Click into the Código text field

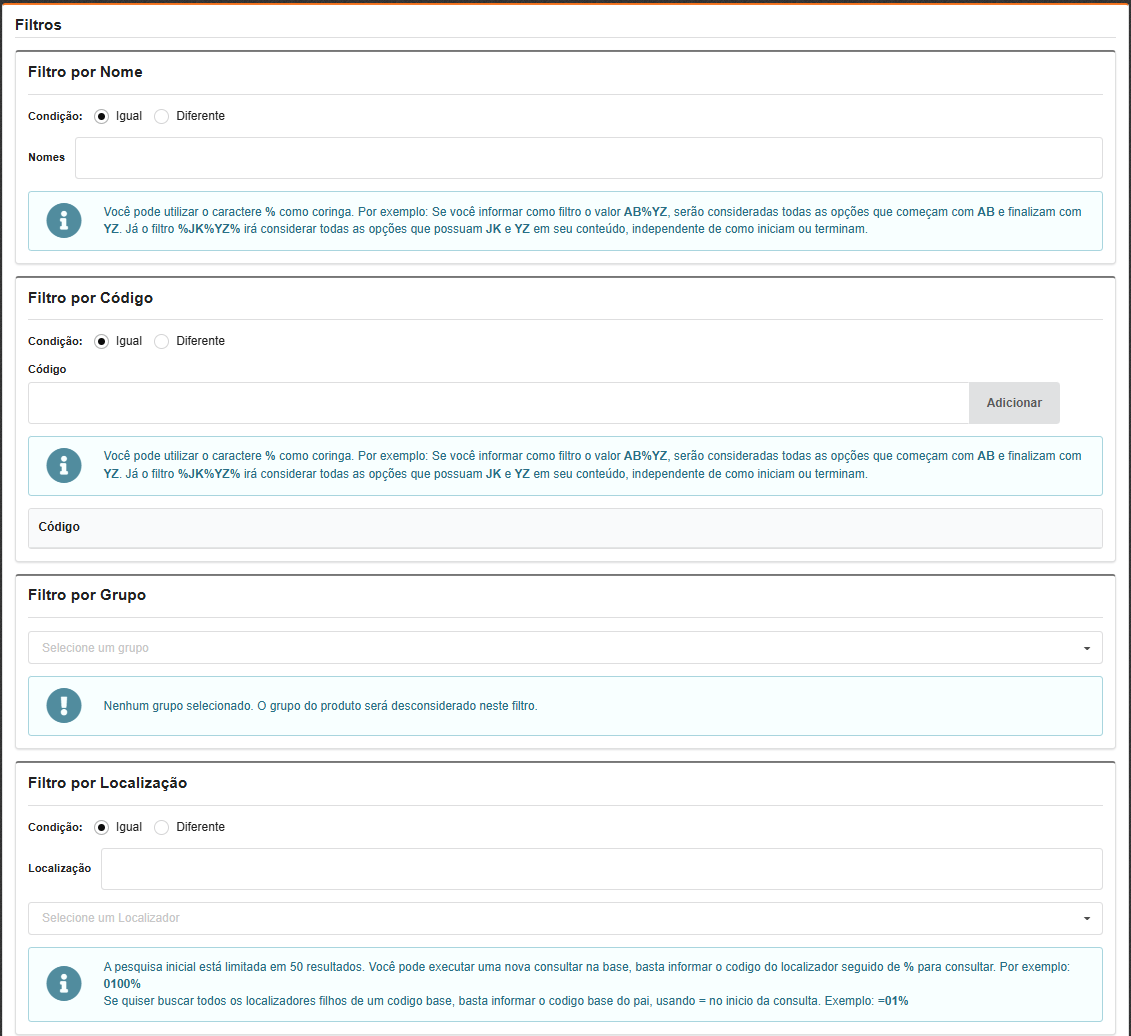pos(498,403)
